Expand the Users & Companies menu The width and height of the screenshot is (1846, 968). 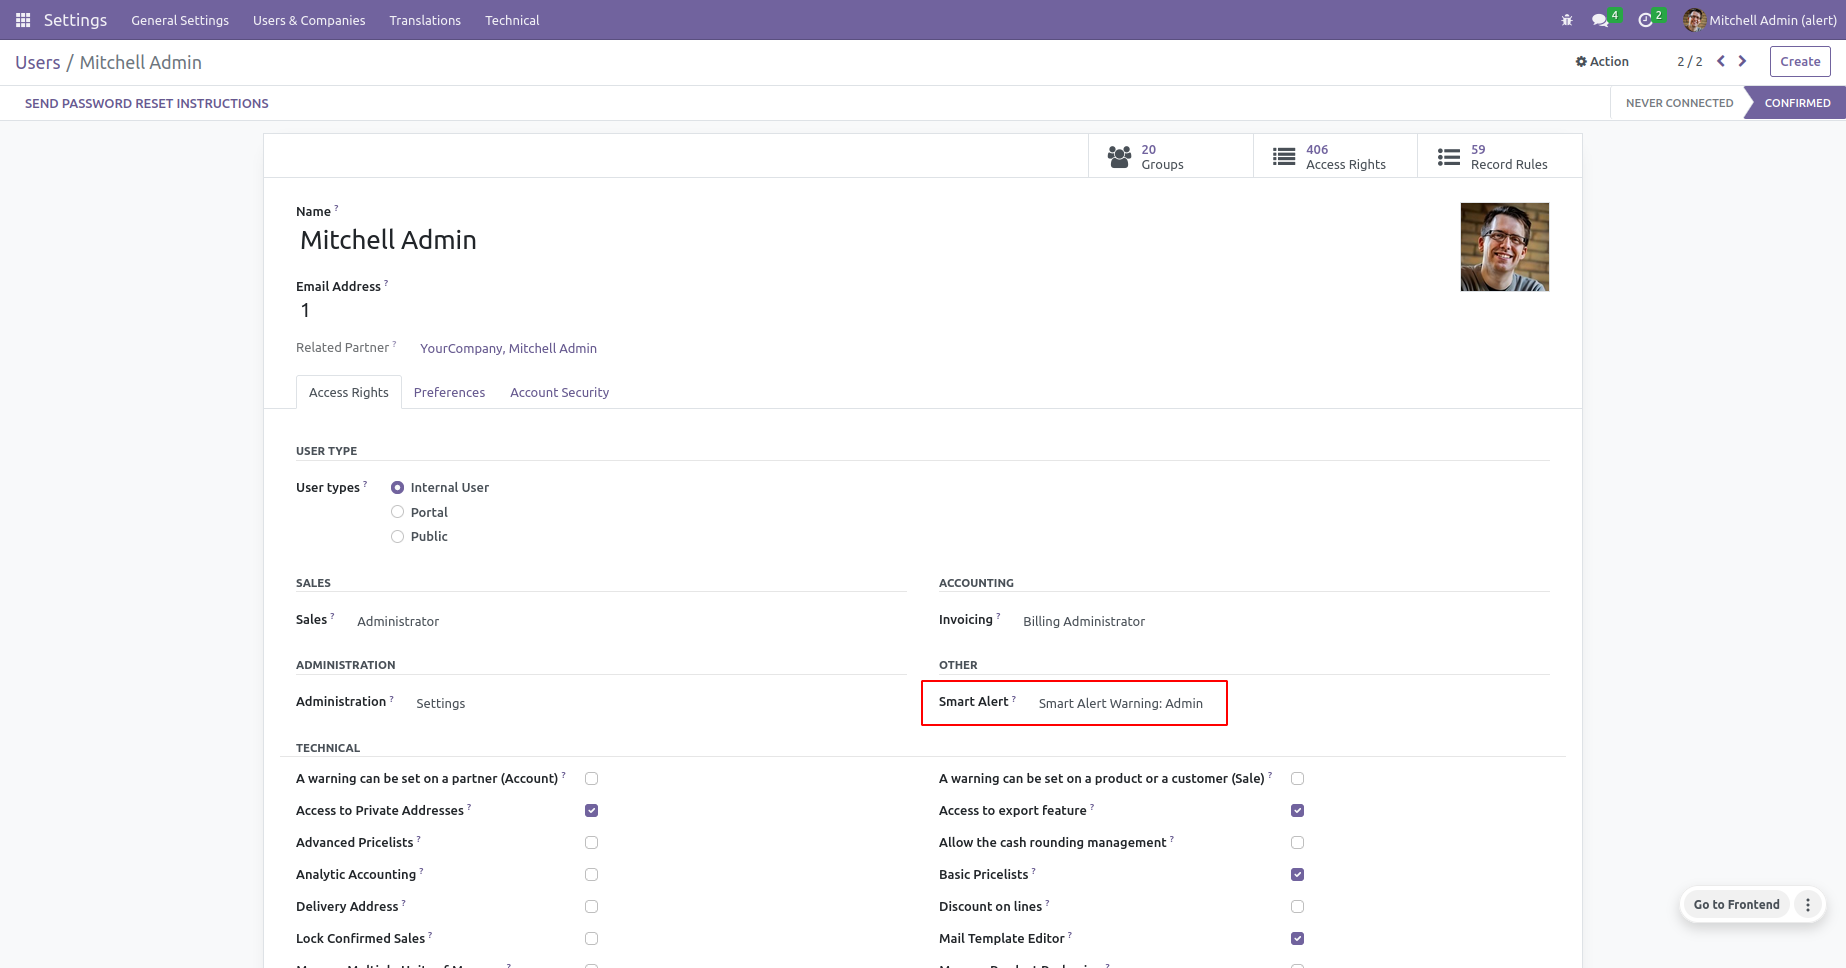tap(309, 20)
